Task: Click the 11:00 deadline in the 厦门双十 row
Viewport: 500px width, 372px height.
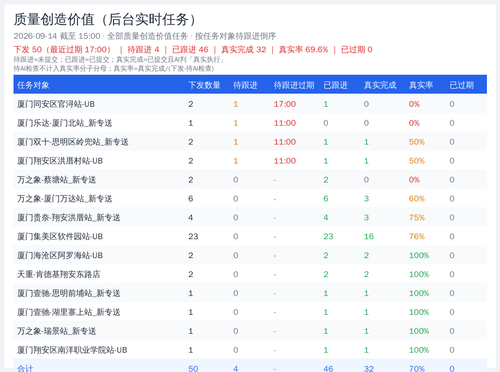Action: (x=285, y=142)
